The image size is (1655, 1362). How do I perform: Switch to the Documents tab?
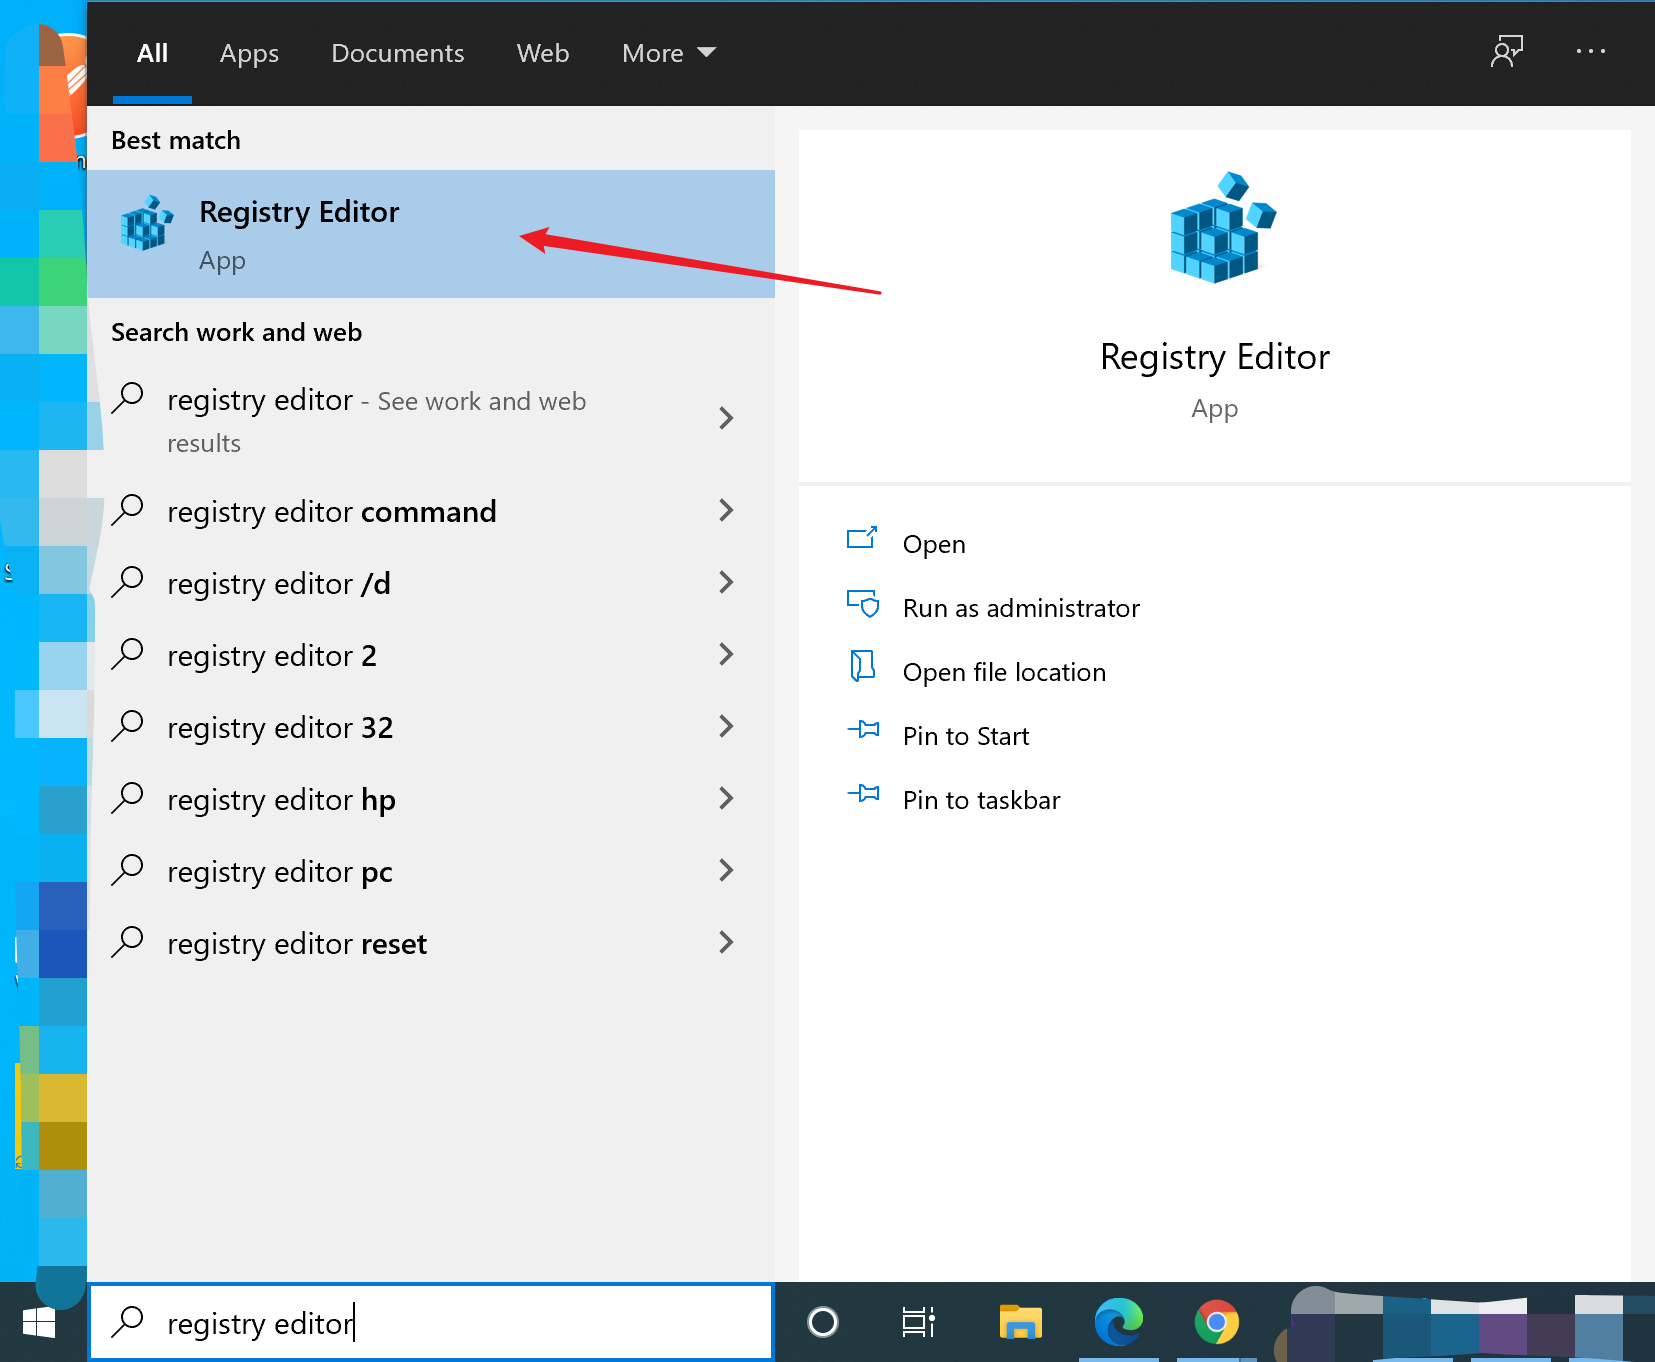pos(397,53)
